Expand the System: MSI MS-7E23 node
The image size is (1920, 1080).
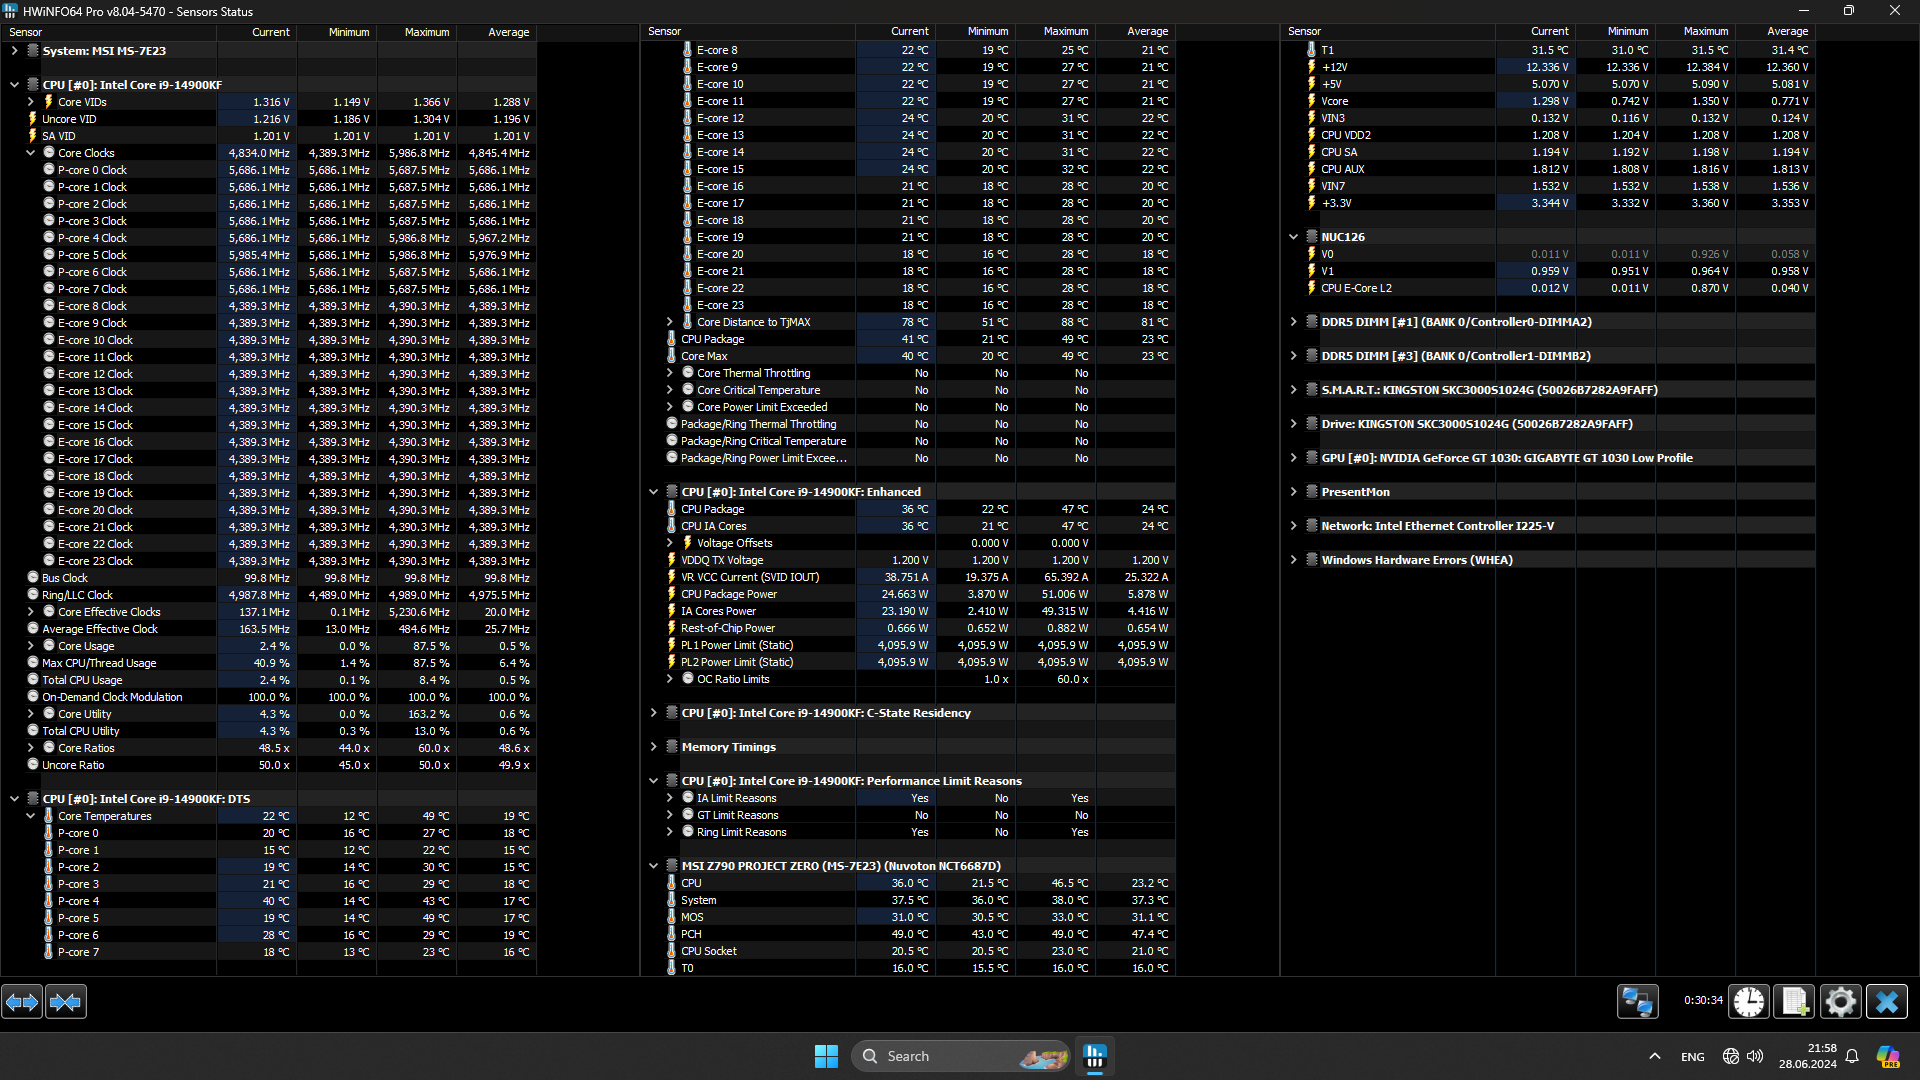tap(14, 50)
